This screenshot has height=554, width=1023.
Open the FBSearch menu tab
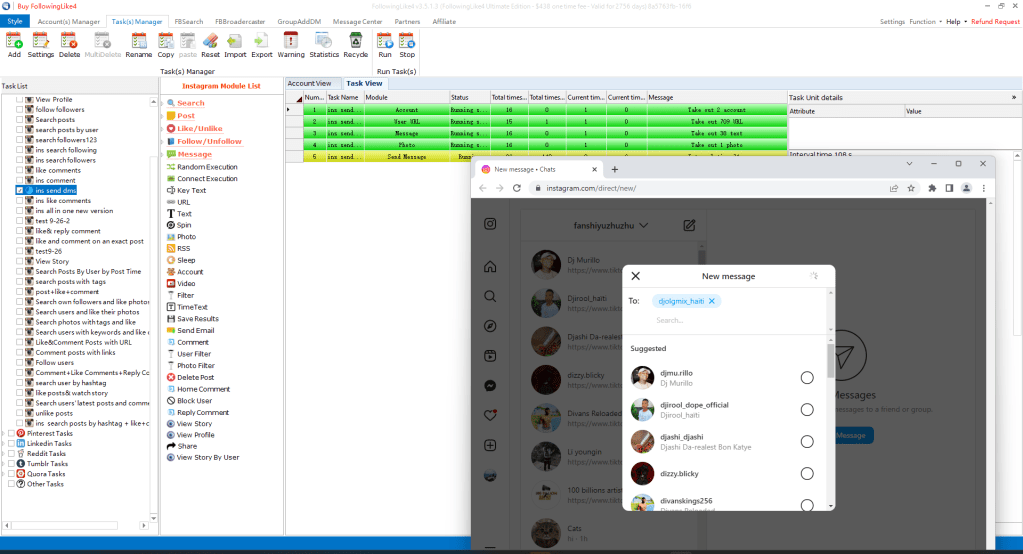(x=188, y=21)
